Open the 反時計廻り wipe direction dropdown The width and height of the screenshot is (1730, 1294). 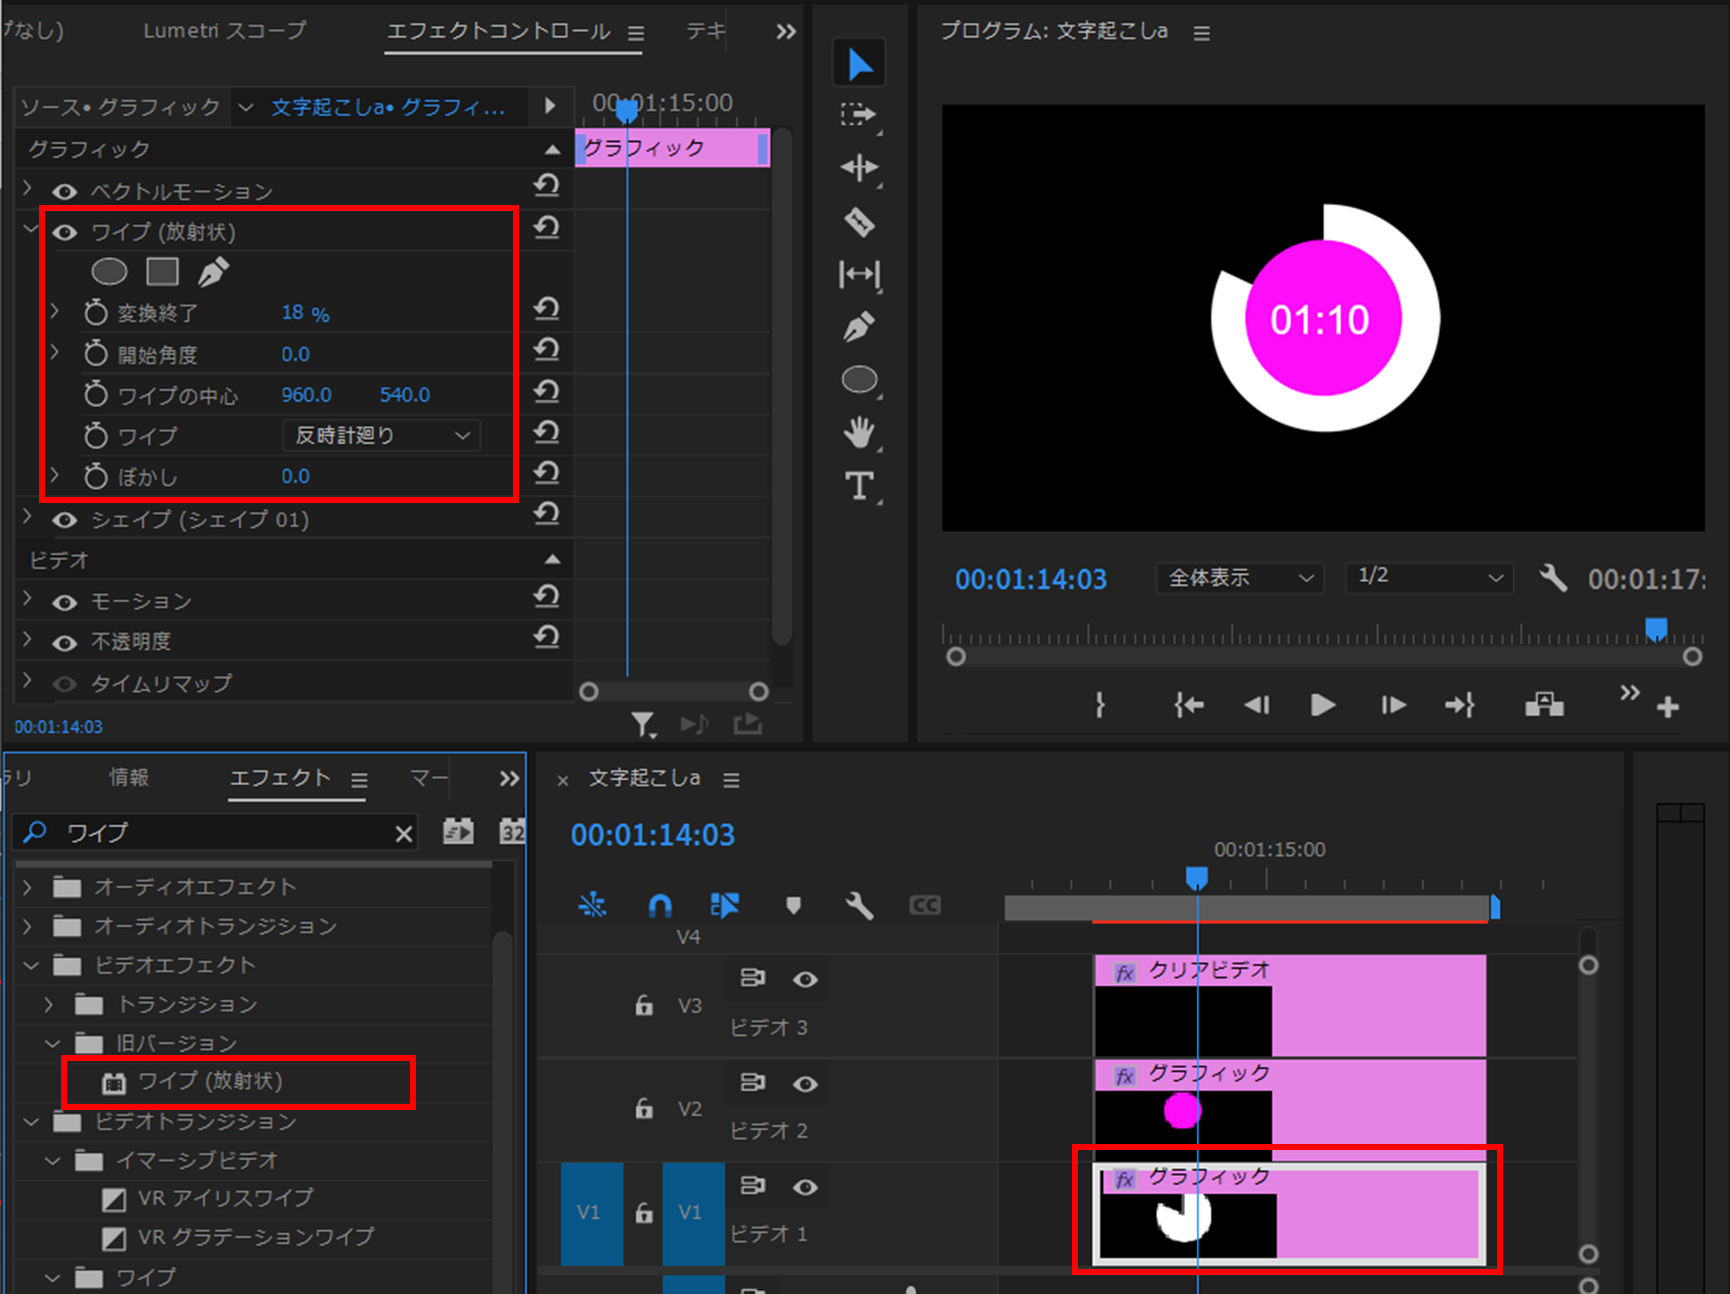tap(380, 435)
